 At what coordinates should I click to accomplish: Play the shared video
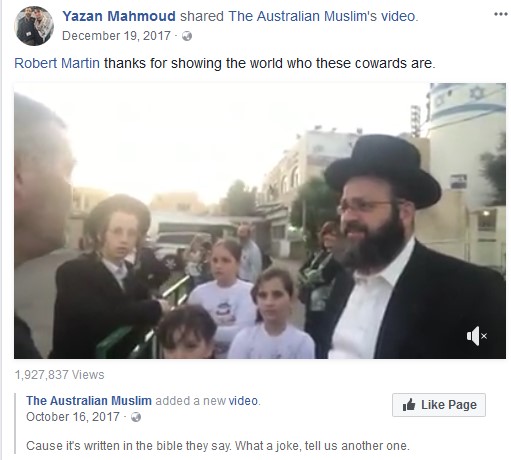click(x=260, y=221)
